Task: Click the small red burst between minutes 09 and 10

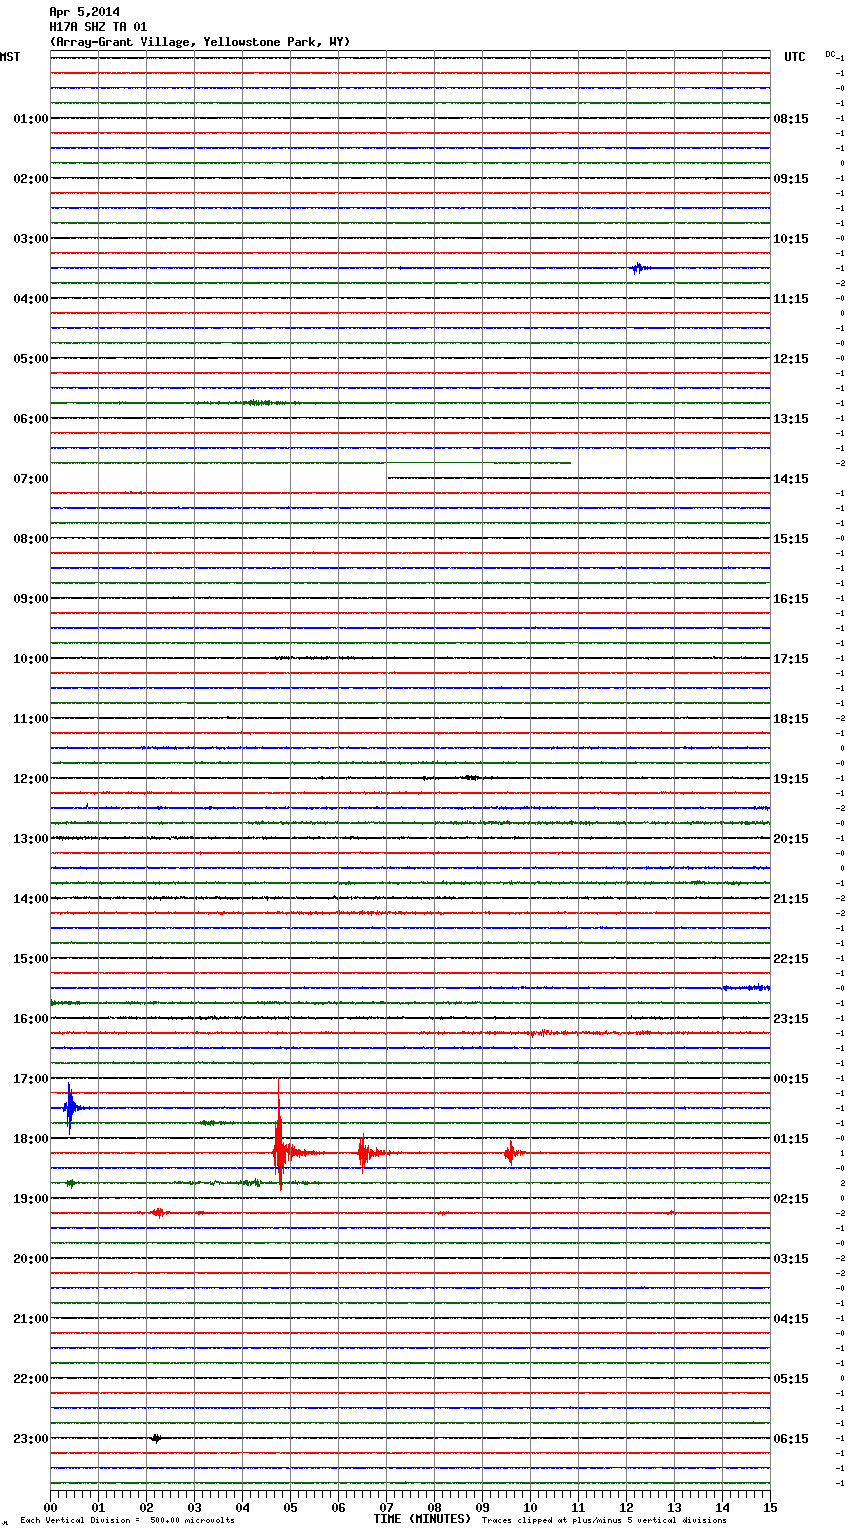Action: point(511,1153)
